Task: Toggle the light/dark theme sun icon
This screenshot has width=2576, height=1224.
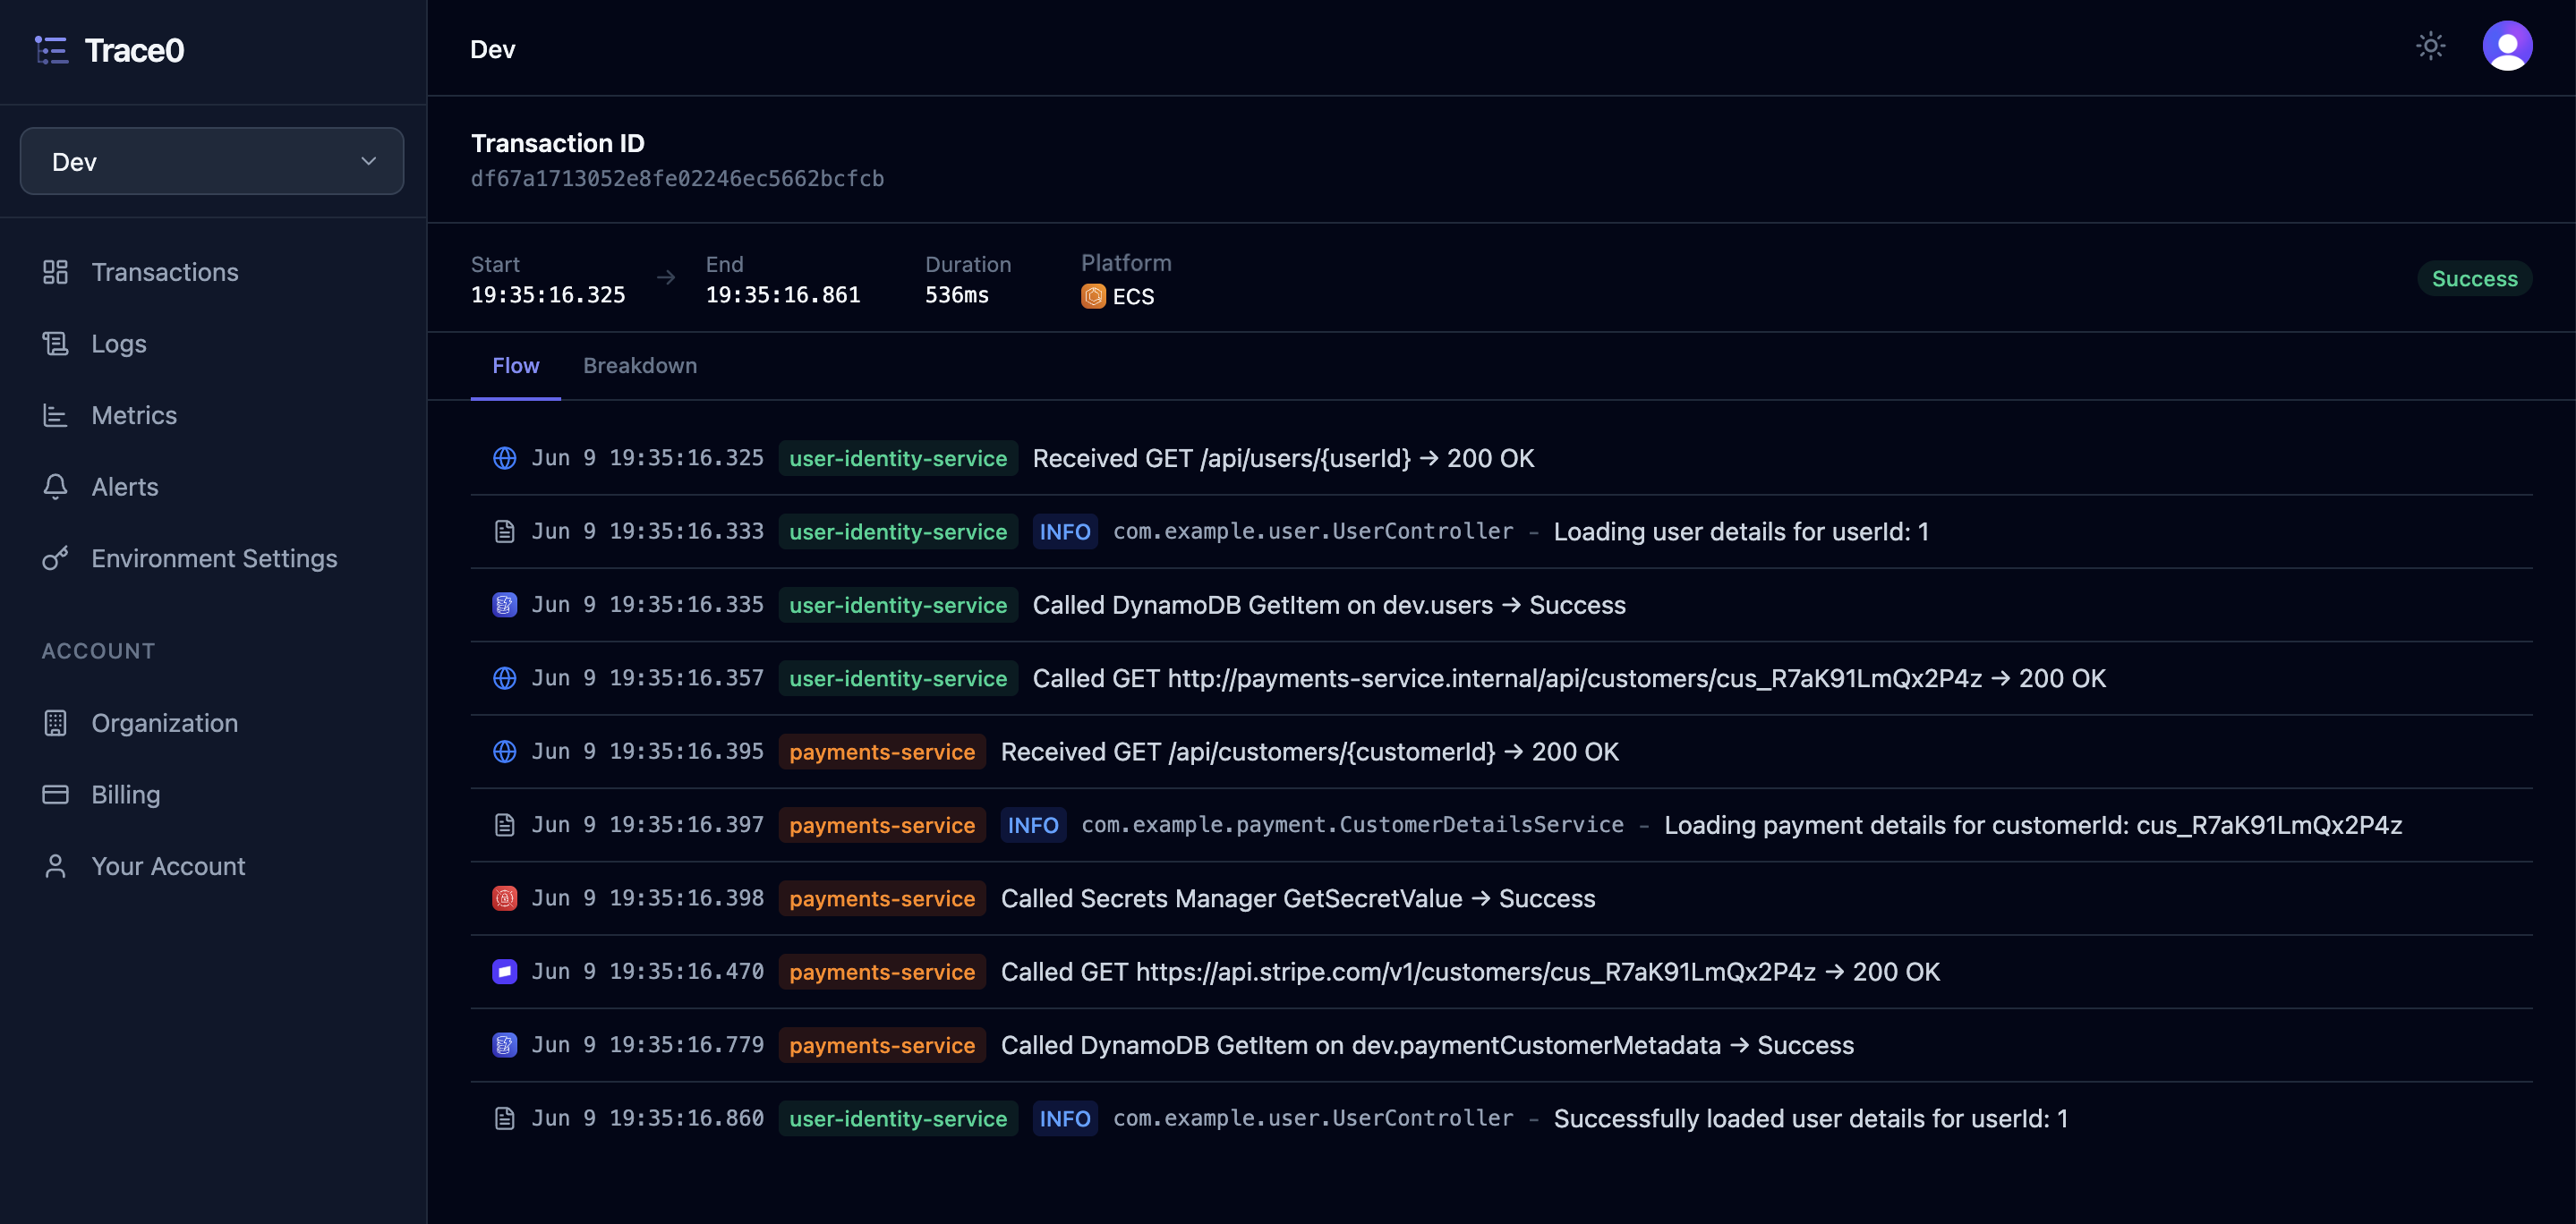Action: tap(2430, 46)
